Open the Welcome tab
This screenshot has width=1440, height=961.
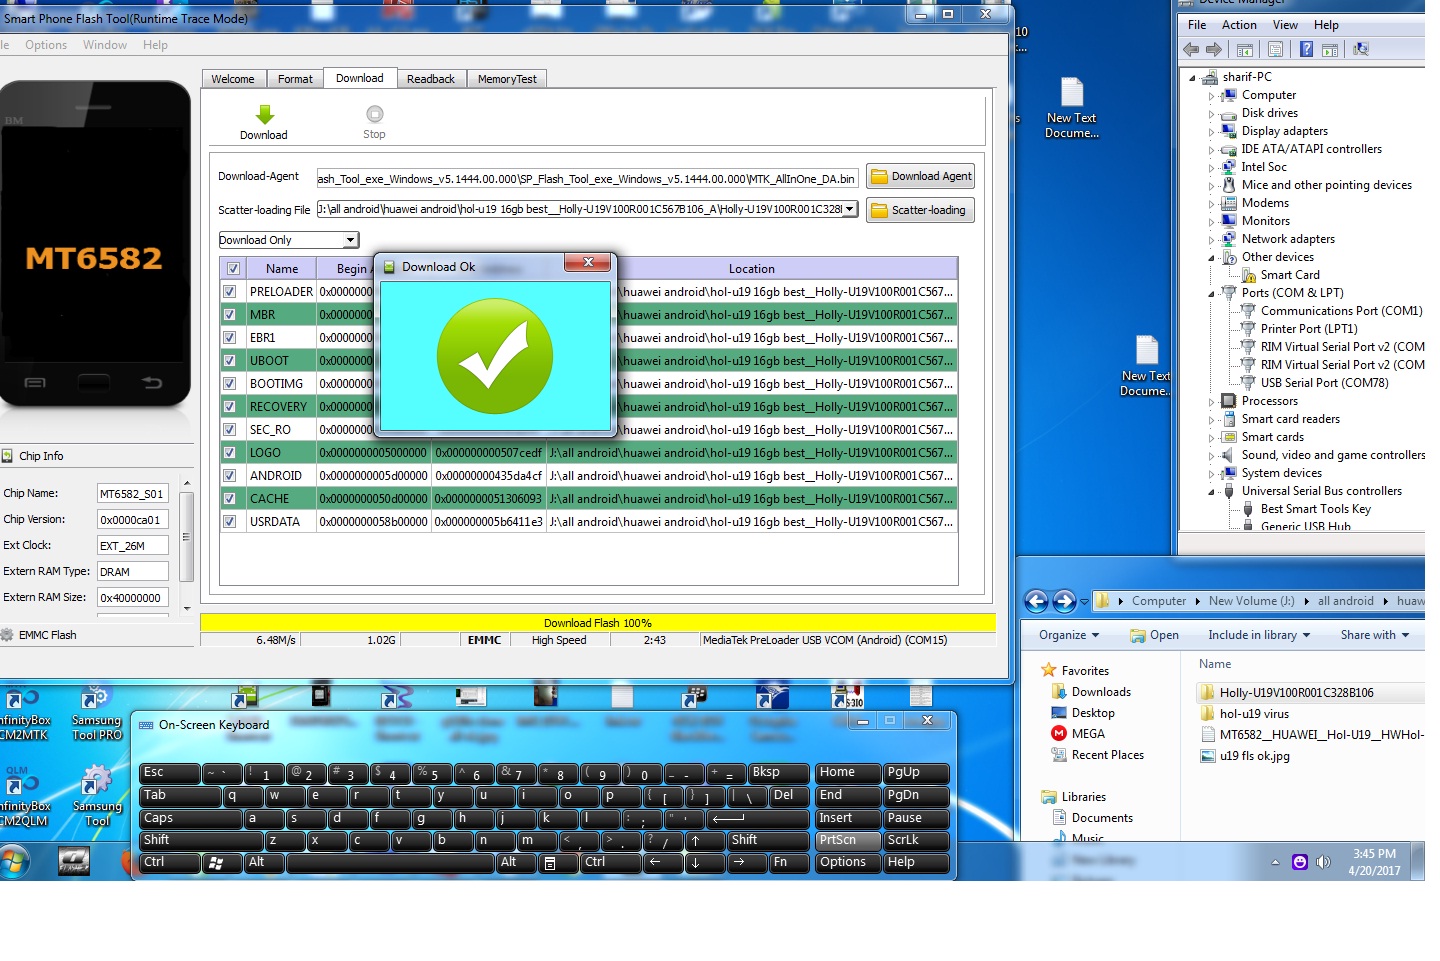coord(233,79)
